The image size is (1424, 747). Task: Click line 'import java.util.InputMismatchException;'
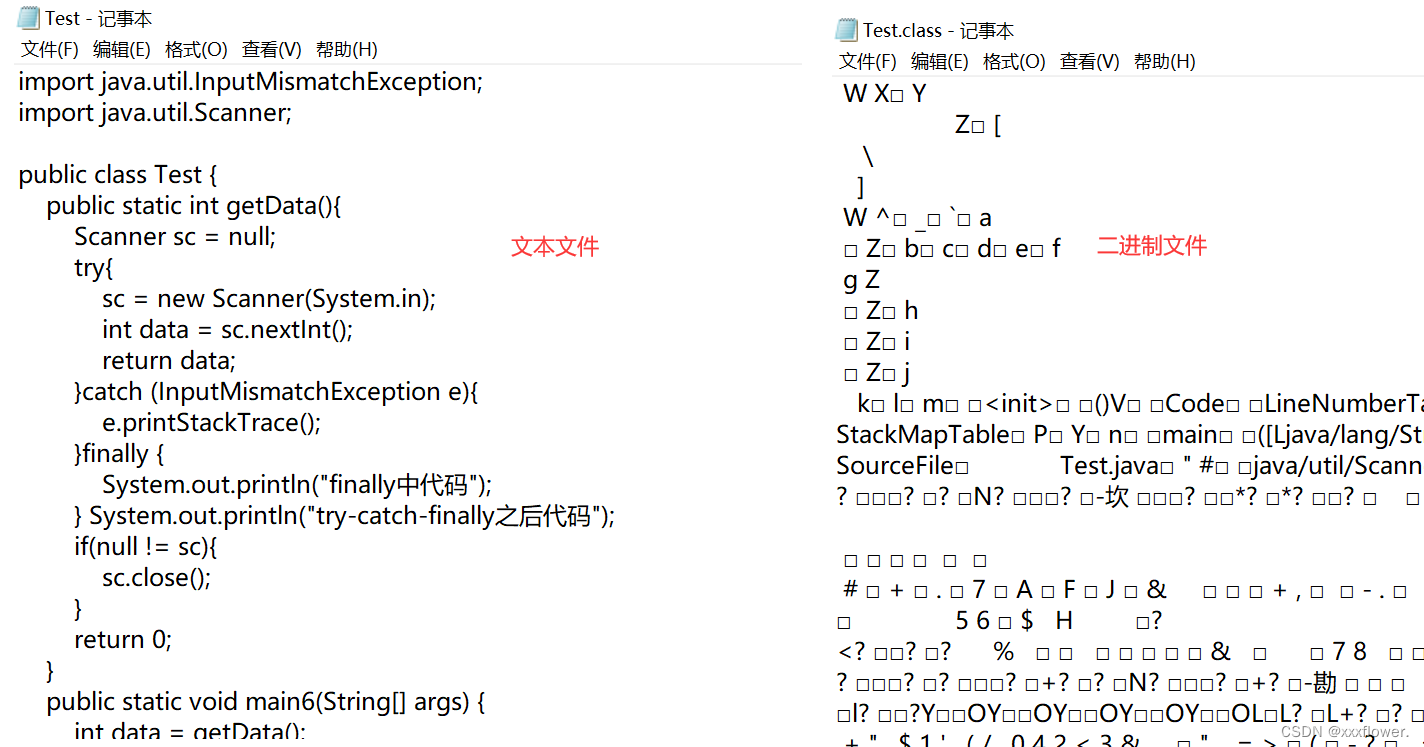(251, 82)
